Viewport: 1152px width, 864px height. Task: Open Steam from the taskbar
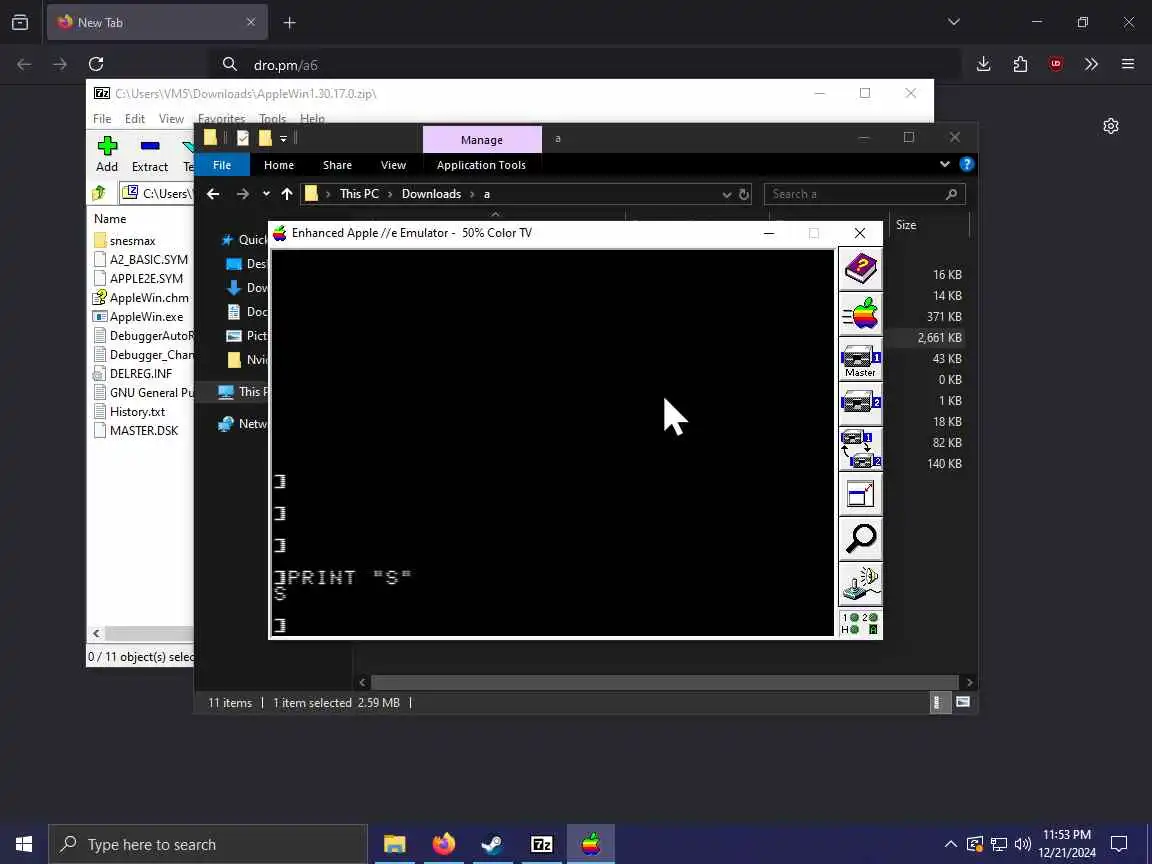pyautogui.click(x=492, y=844)
